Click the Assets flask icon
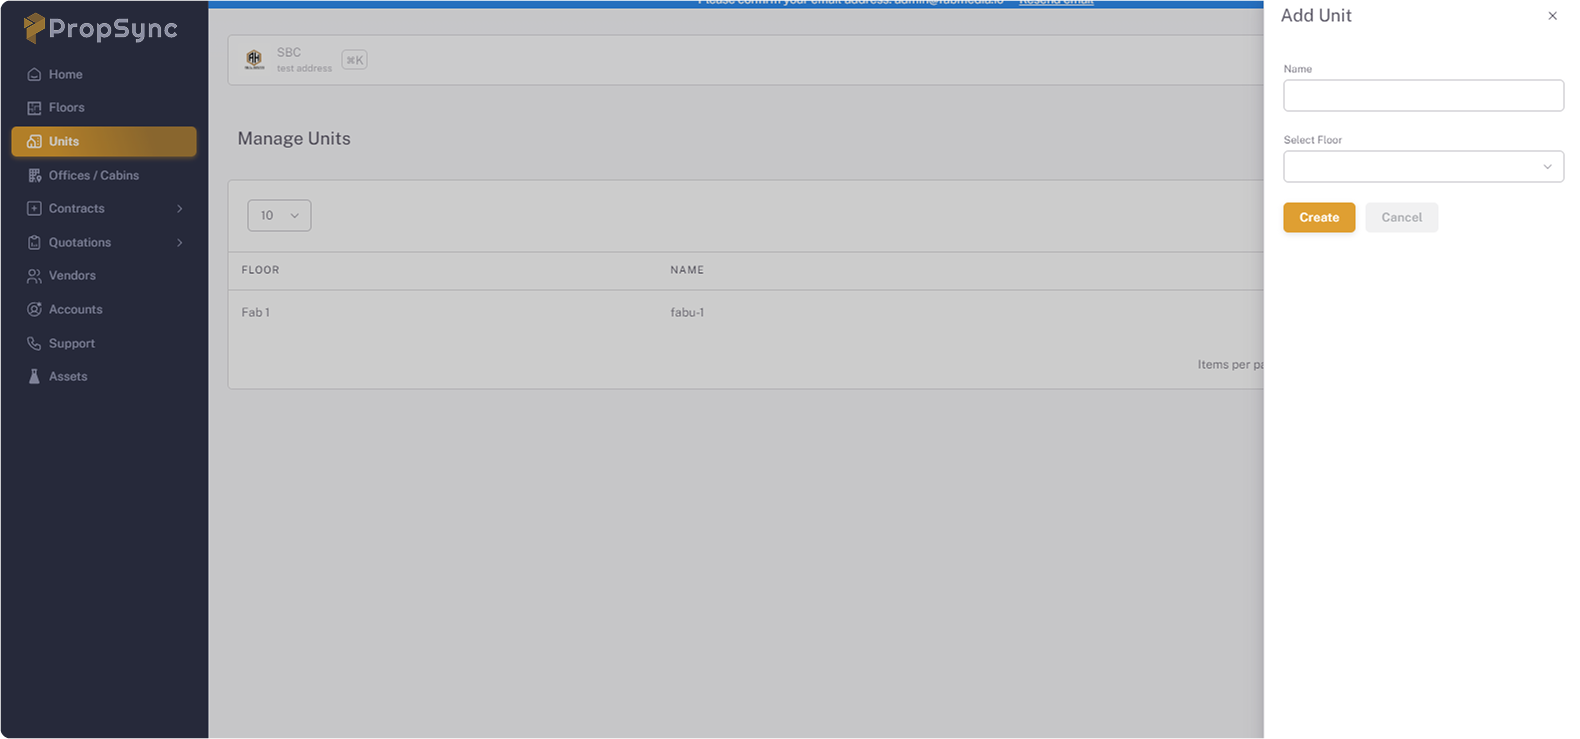 coord(34,377)
